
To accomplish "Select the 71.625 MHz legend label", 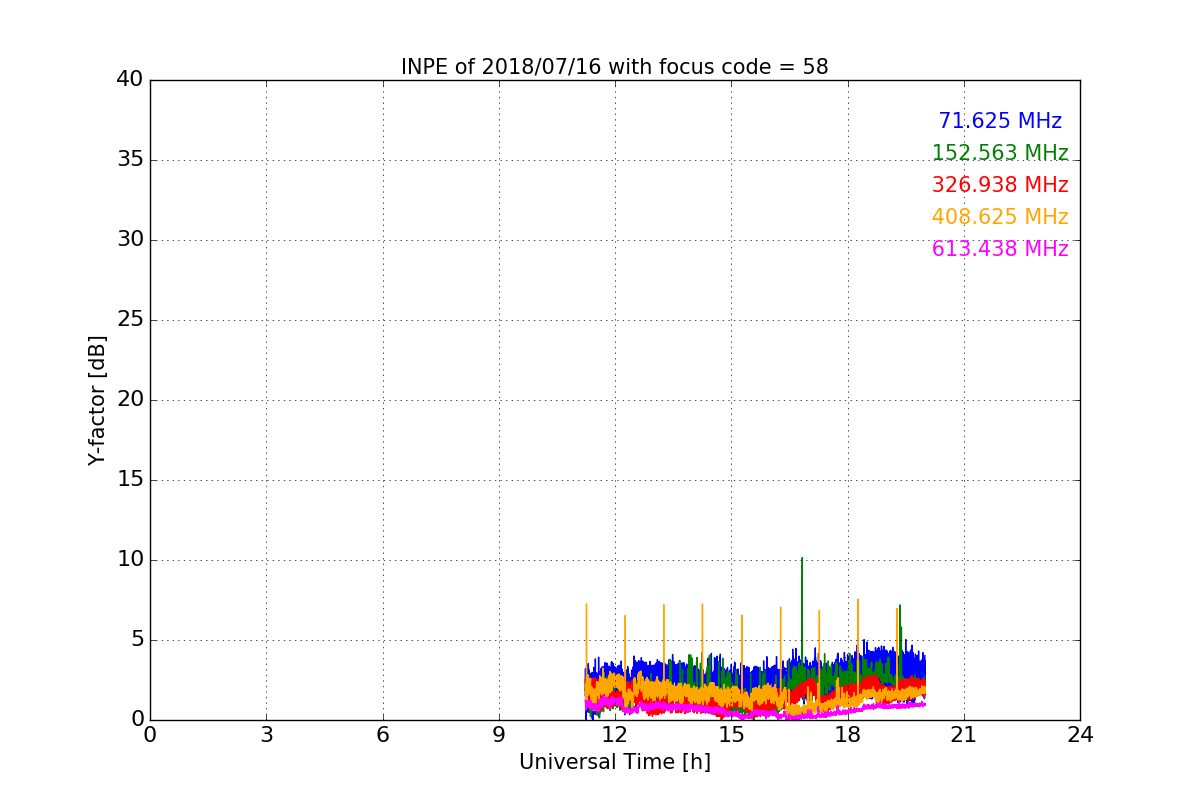I will tap(1000, 121).
